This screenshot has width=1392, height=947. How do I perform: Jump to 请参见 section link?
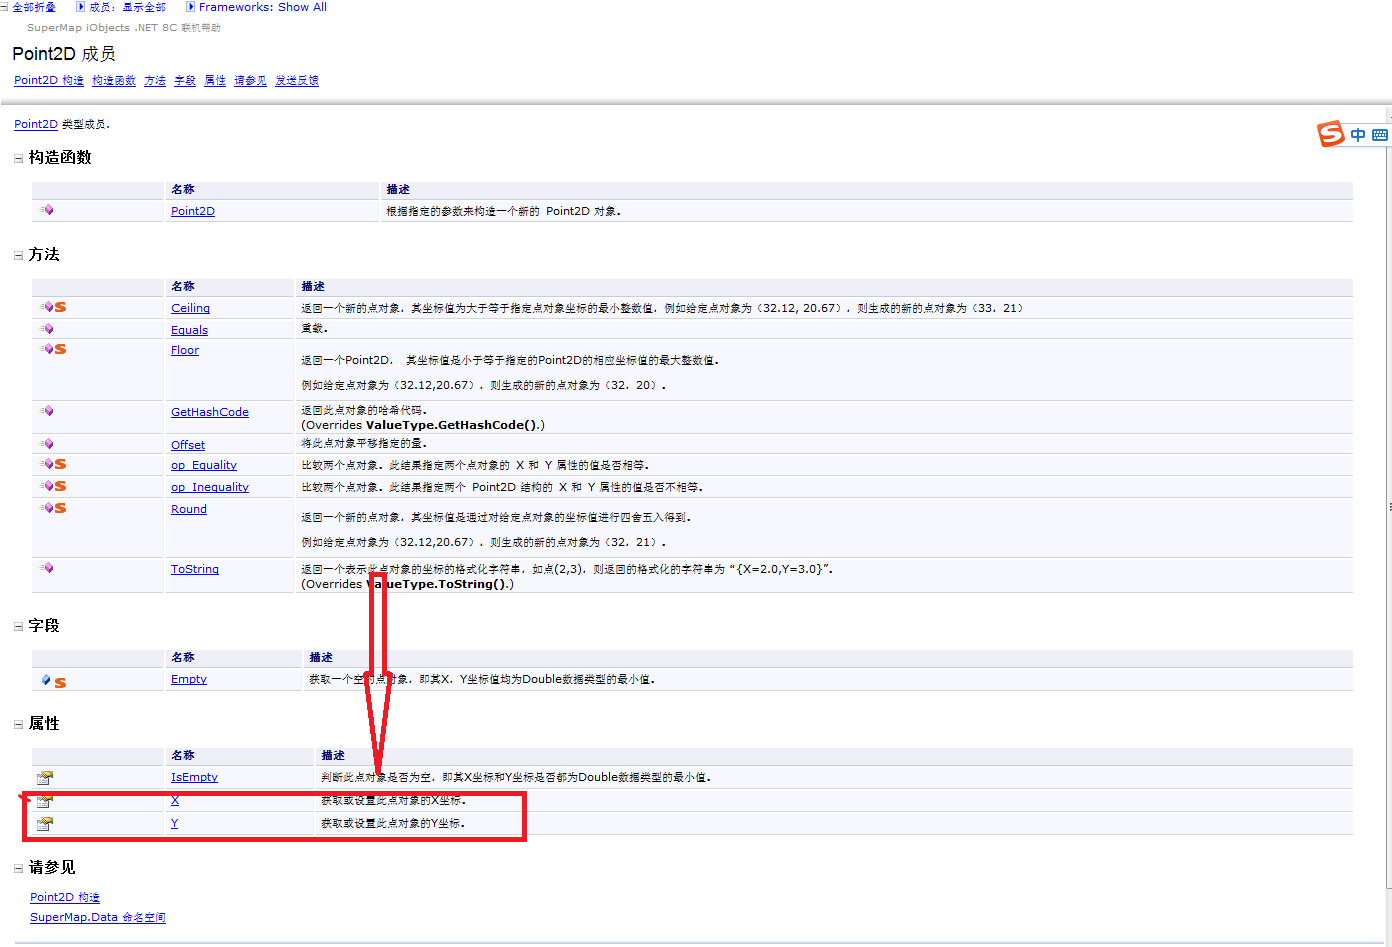tap(250, 81)
